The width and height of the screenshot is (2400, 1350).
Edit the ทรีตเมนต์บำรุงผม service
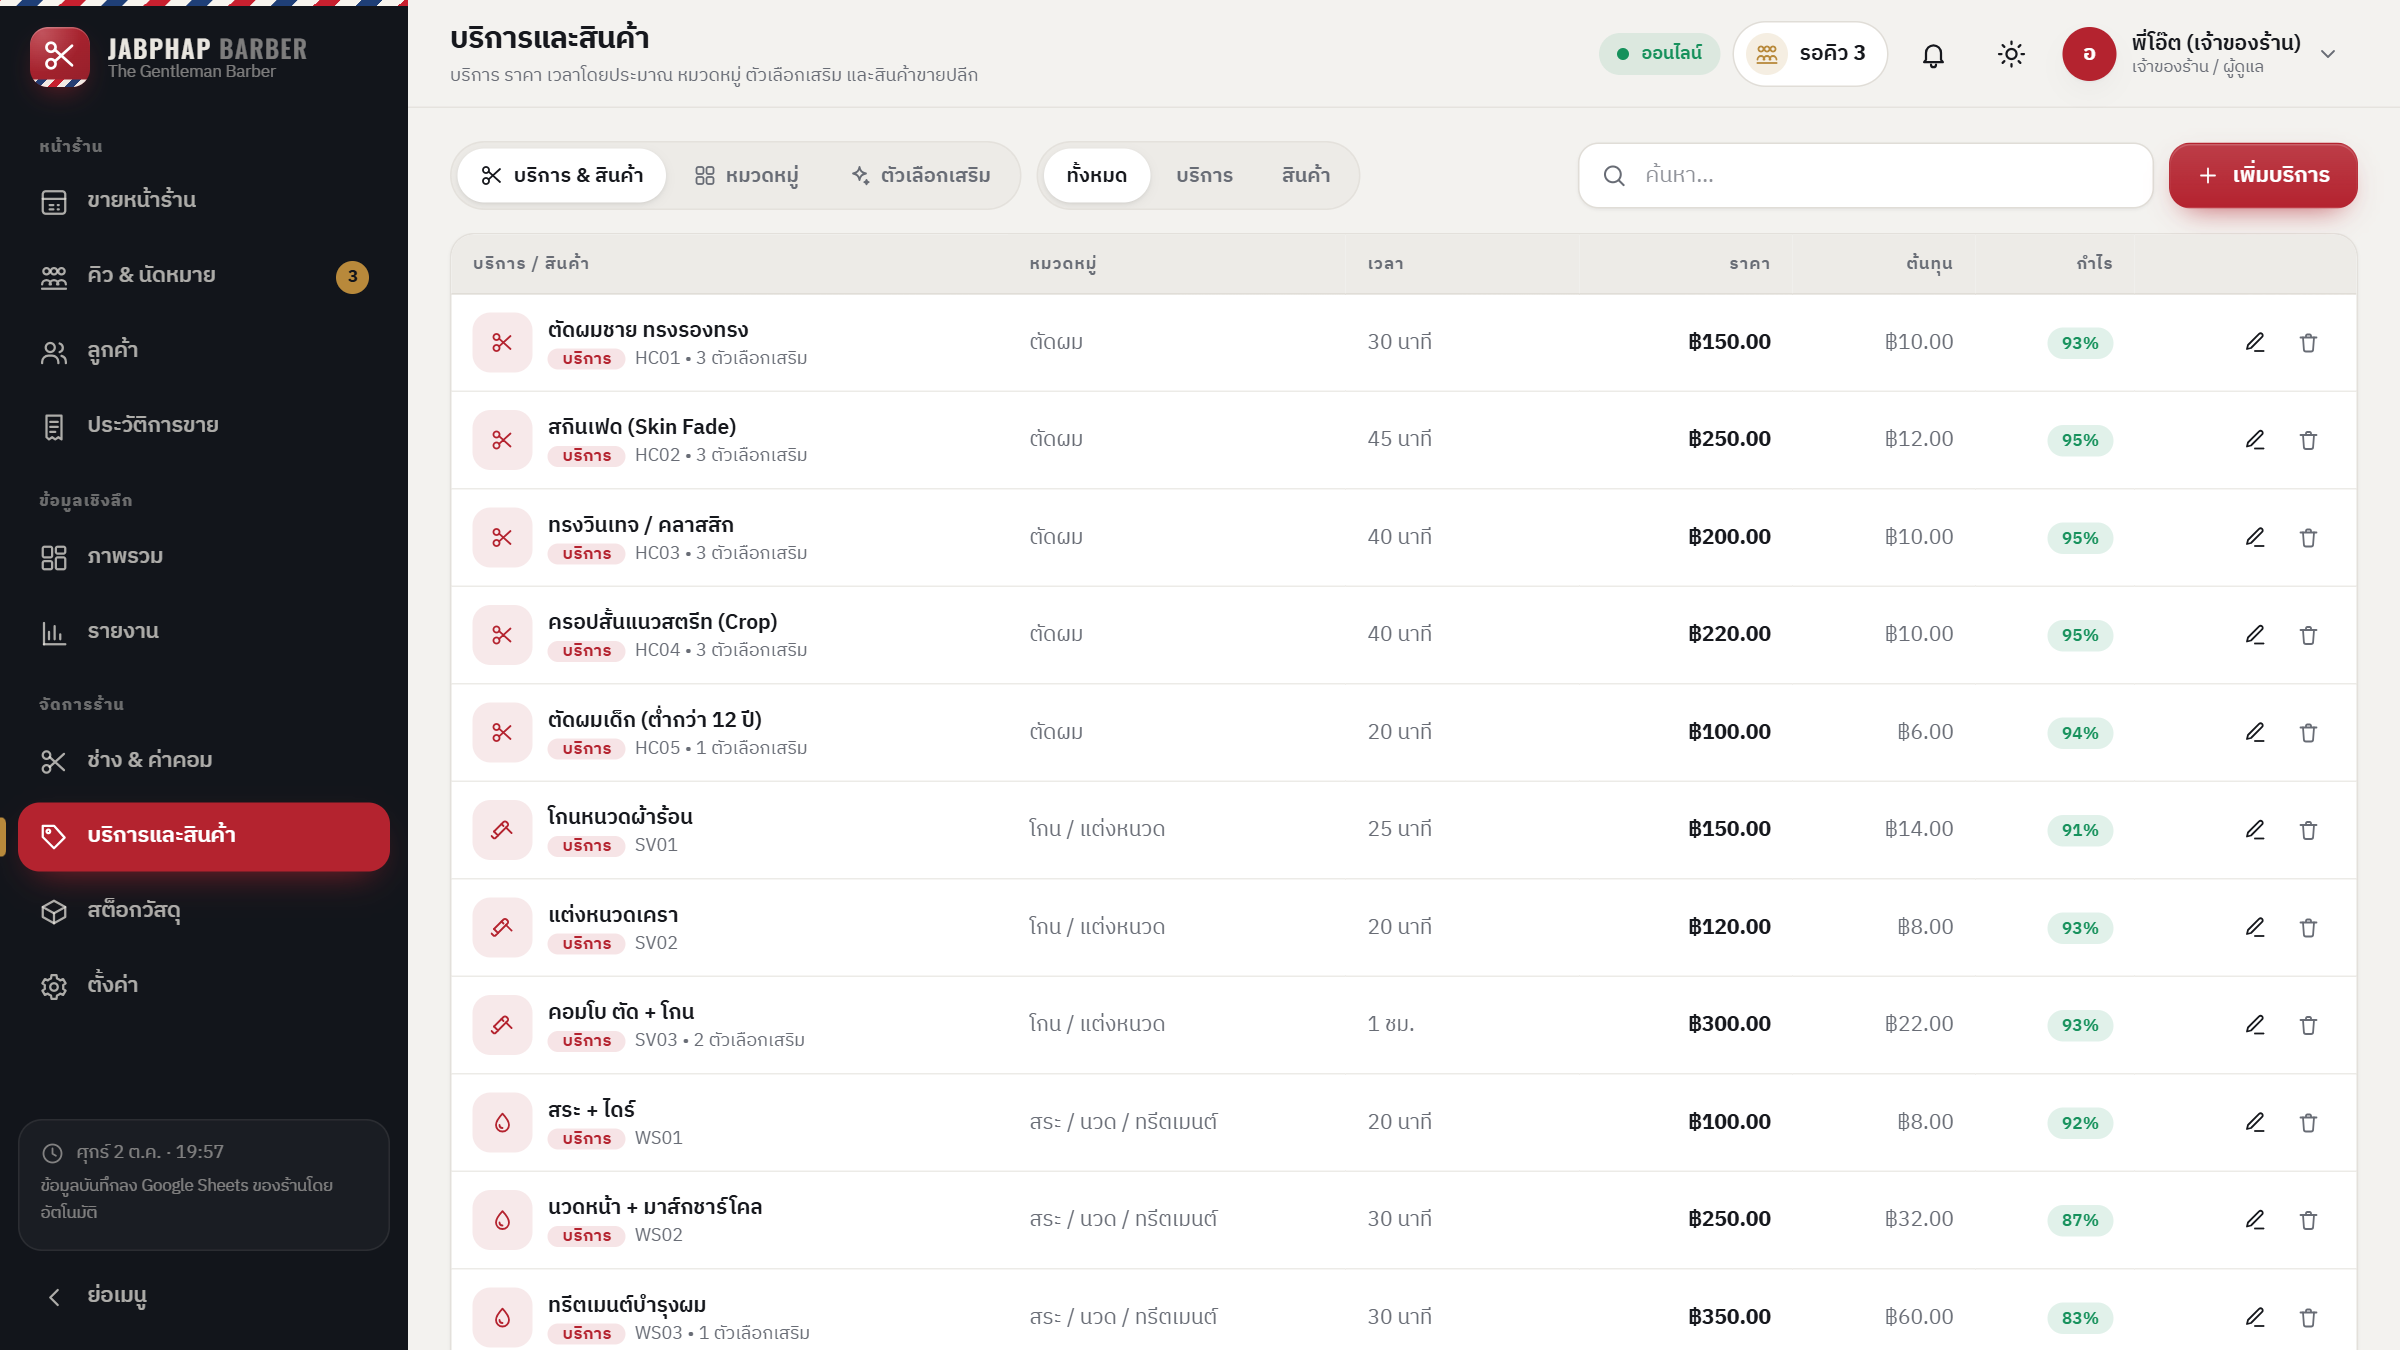tap(2255, 1317)
